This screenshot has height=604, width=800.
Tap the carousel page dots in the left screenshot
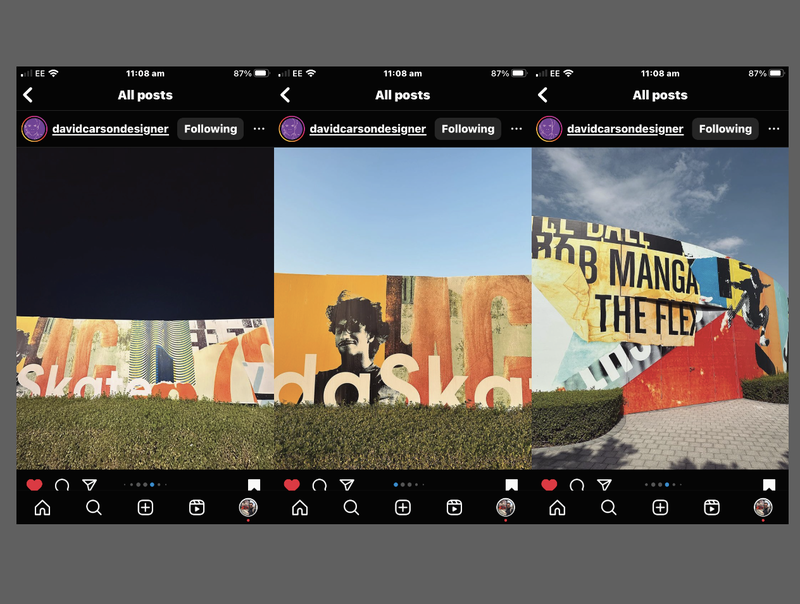(145, 485)
